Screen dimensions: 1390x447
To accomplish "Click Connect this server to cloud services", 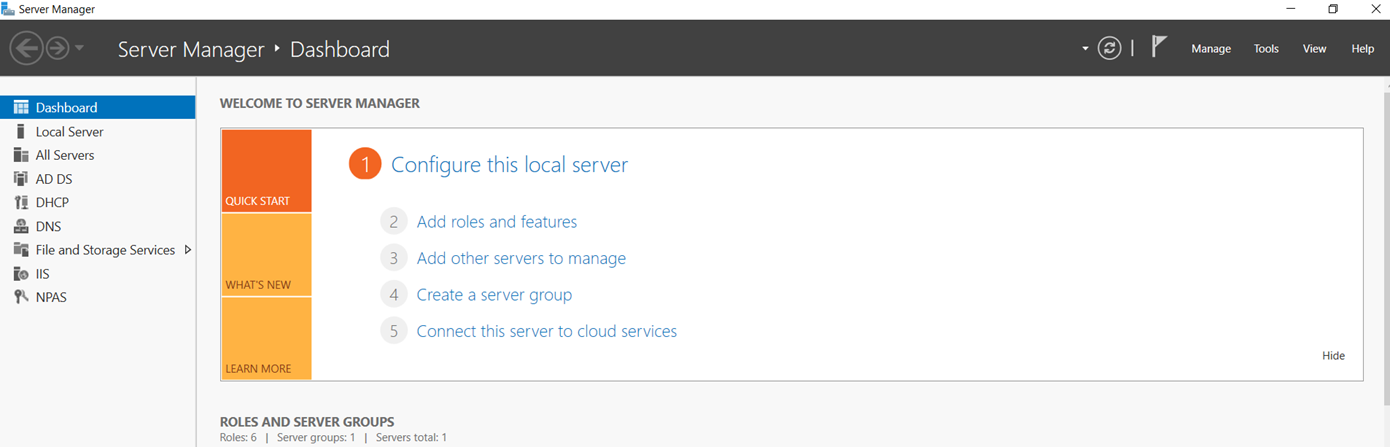I will [547, 331].
